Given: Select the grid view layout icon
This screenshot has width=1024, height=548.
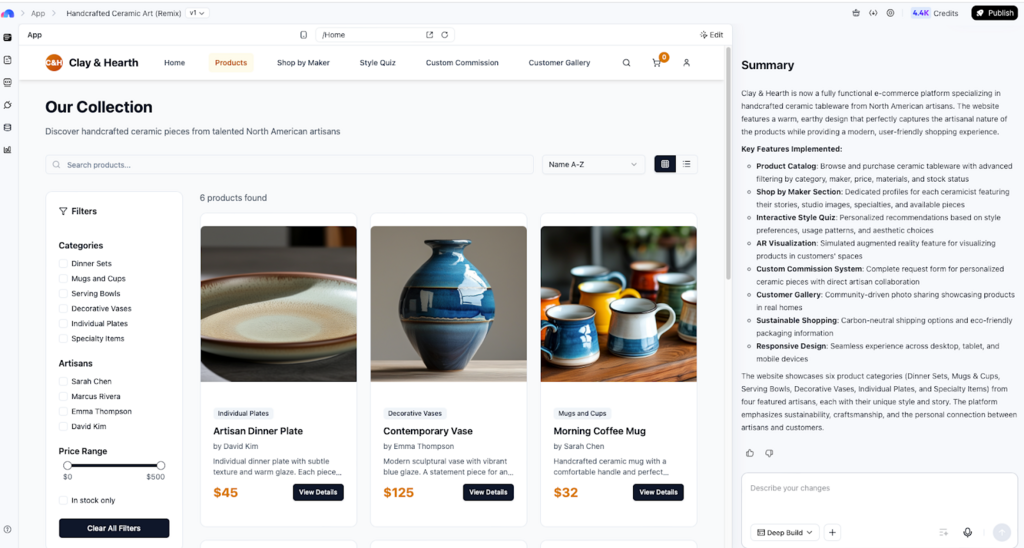Looking at the screenshot, I should tap(664, 164).
